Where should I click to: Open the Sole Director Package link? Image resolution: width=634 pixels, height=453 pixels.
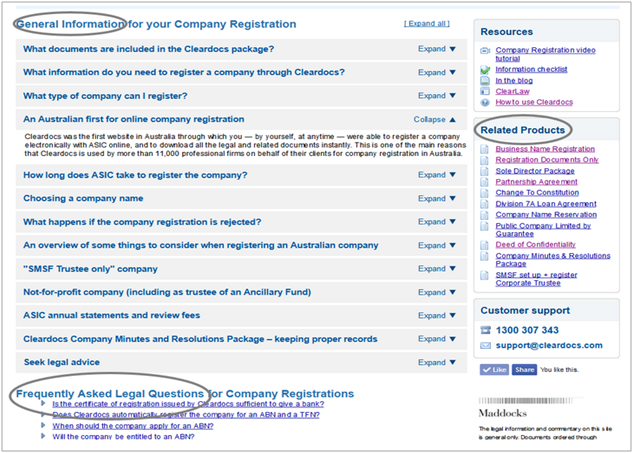pyautogui.click(x=535, y=171)
